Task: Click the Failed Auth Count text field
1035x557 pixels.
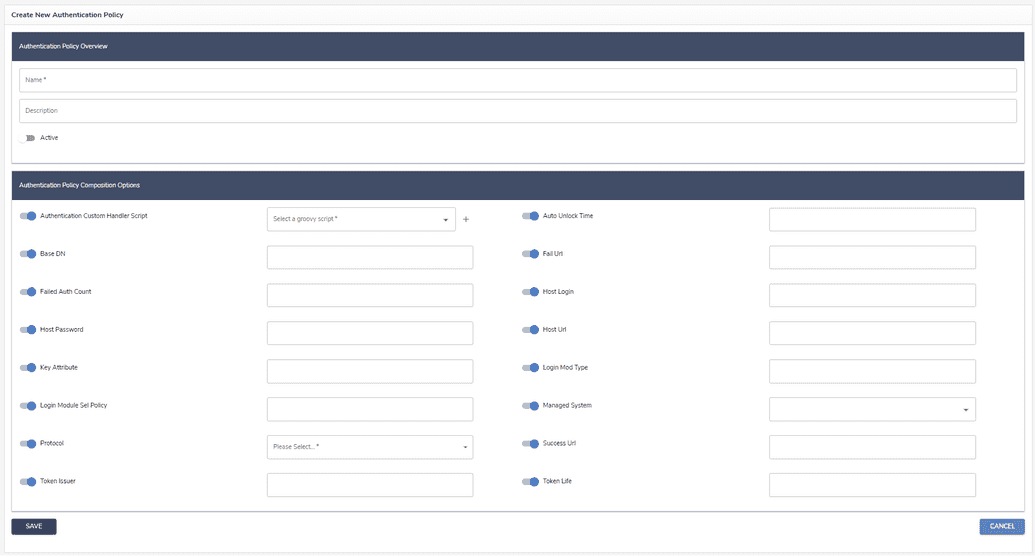Action: [370, 295]
